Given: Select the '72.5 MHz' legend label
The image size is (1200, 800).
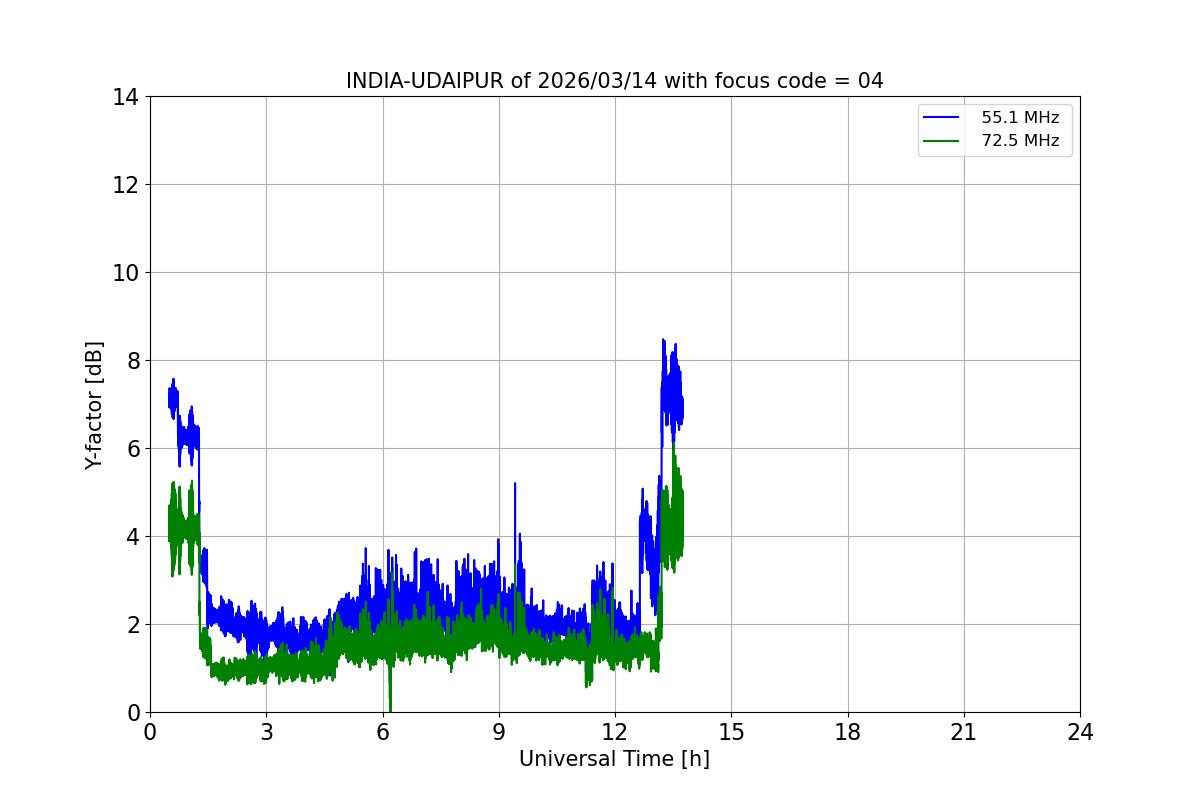Looking at the screenshot, I should 1020,141.
